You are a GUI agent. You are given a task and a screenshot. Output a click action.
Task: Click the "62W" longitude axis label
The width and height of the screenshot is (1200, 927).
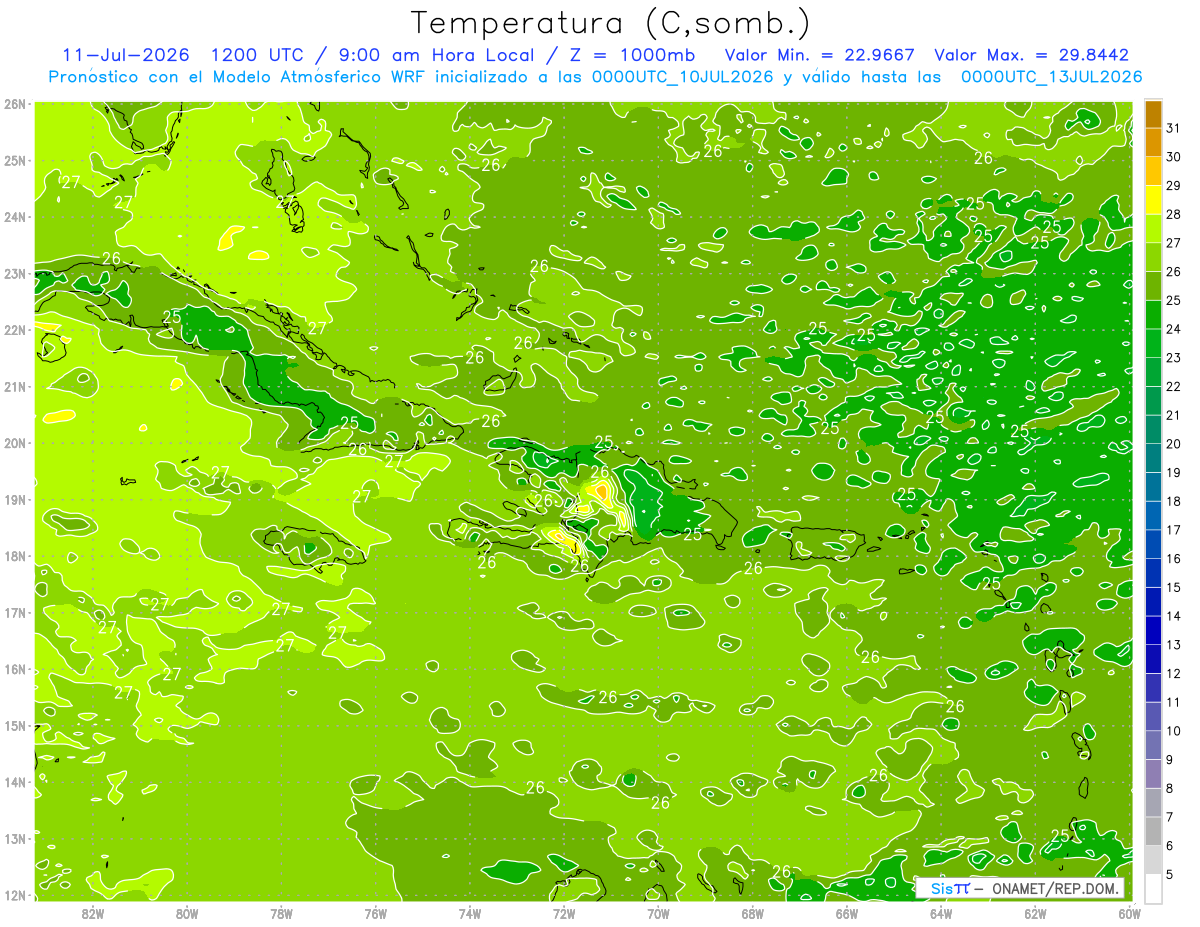point(1036,913)
